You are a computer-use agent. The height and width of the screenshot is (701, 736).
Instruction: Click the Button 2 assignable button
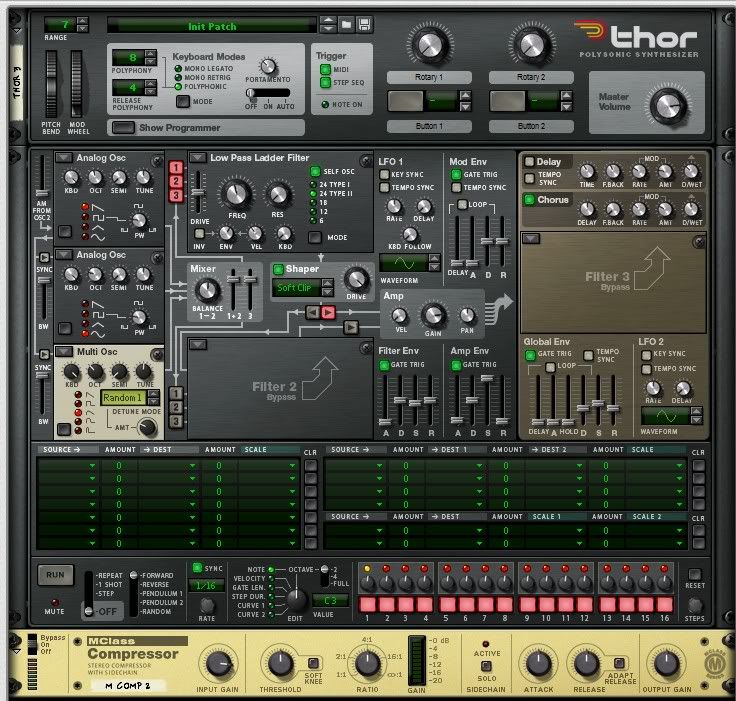(x=507, y=101)
